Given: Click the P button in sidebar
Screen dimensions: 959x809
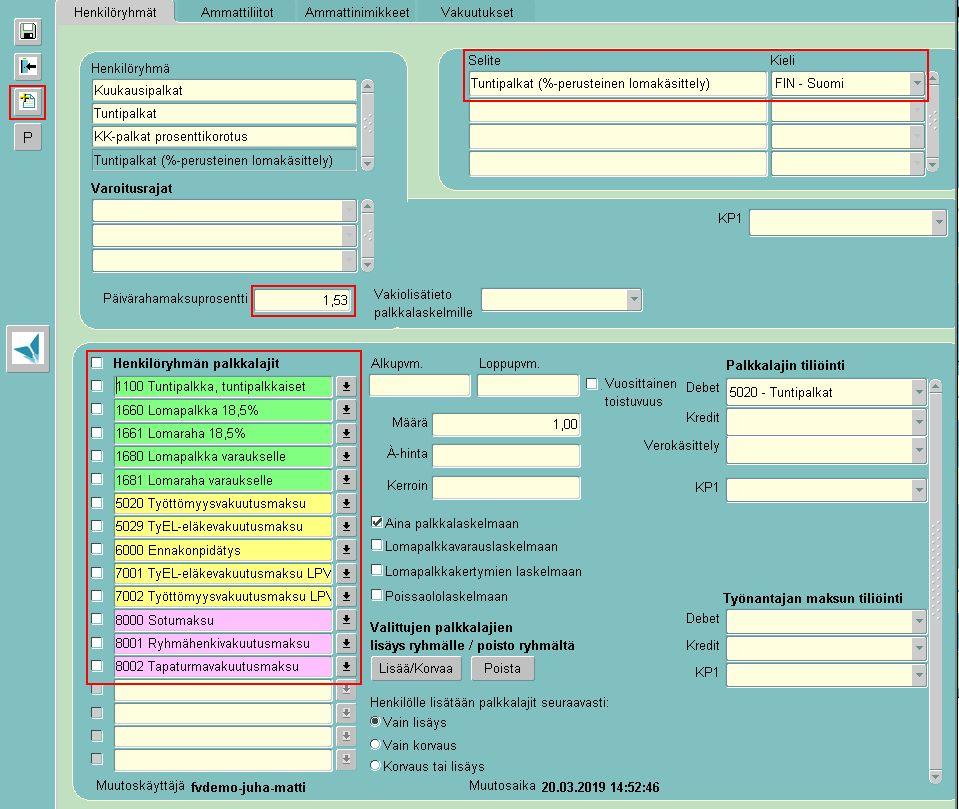Looking at the screenshot, I should (x=28, y=137).
